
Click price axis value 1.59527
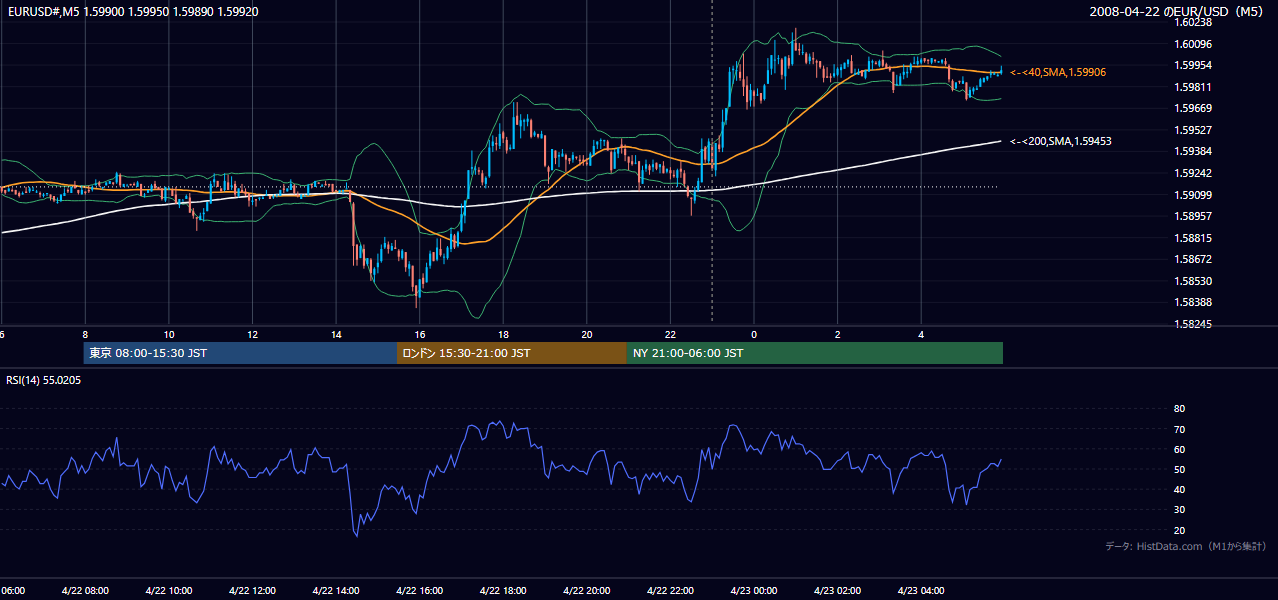tap(1193, 130)
